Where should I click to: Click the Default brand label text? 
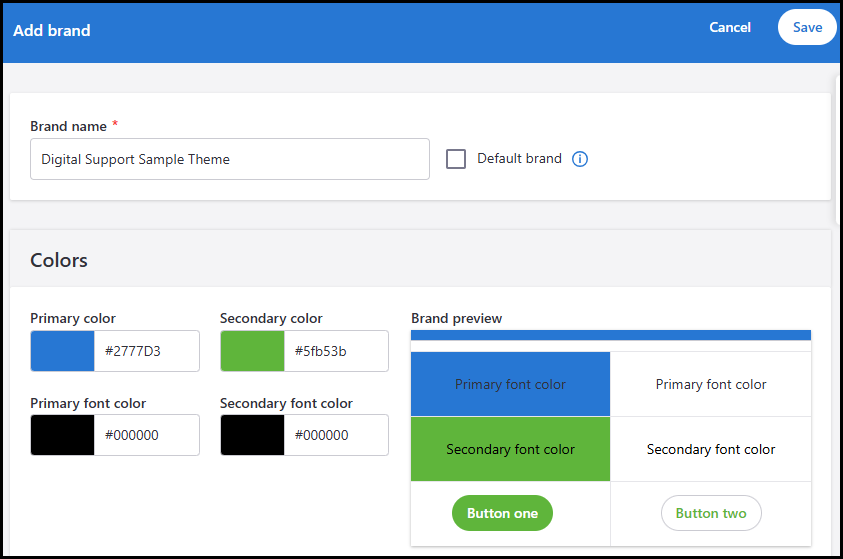click(x=519, y=159)
